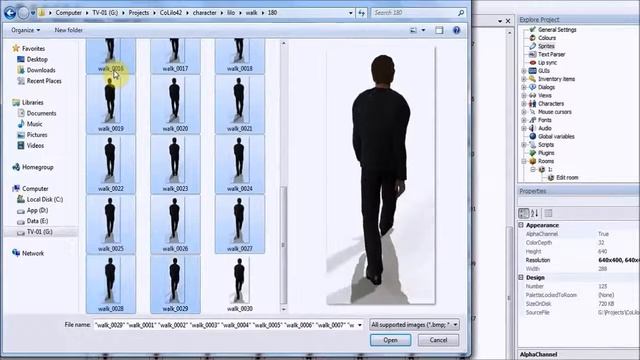This screenshot has width=640, height=360.
Task: Click the 'Projects' breadcrumb in the address bar
Action: coord(139,13)
